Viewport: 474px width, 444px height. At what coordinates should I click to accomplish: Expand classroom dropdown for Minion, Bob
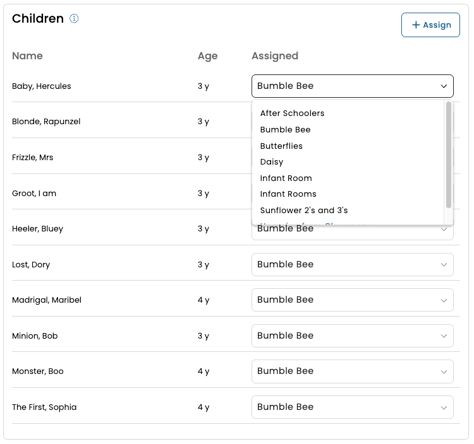352,336
